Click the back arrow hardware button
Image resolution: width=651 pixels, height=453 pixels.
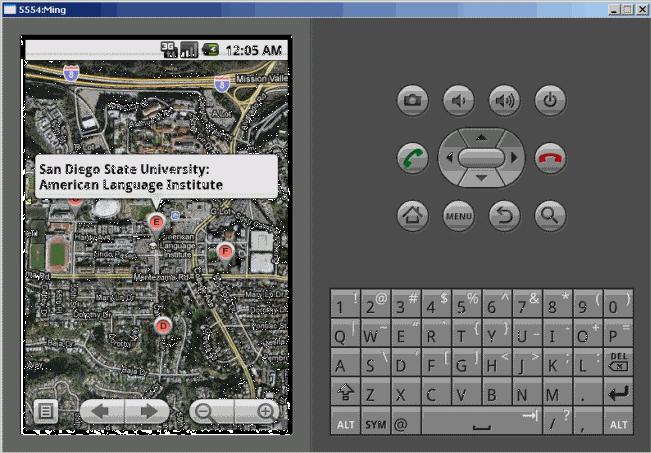coord(504,216)
